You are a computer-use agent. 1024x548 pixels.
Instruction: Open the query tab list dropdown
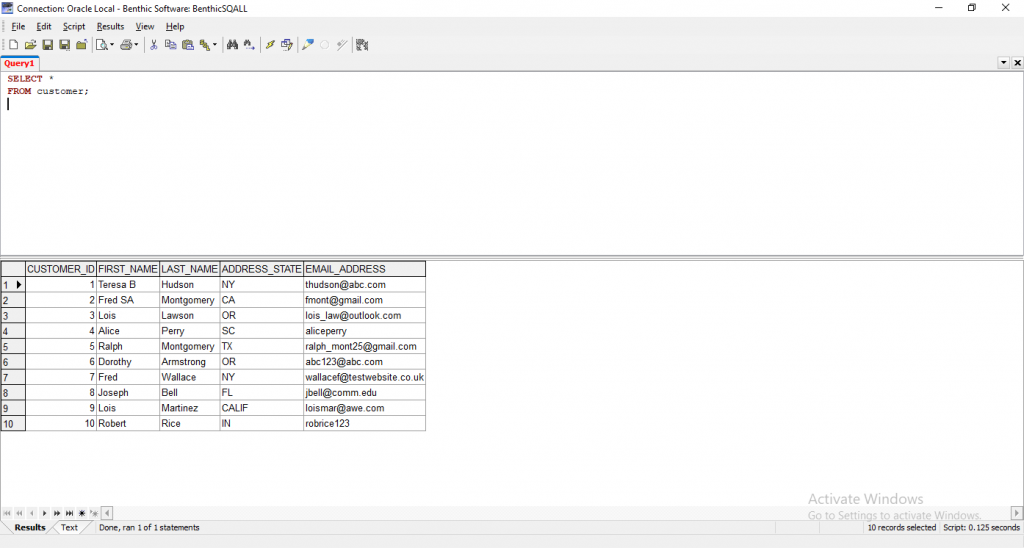coord(1004,63)
